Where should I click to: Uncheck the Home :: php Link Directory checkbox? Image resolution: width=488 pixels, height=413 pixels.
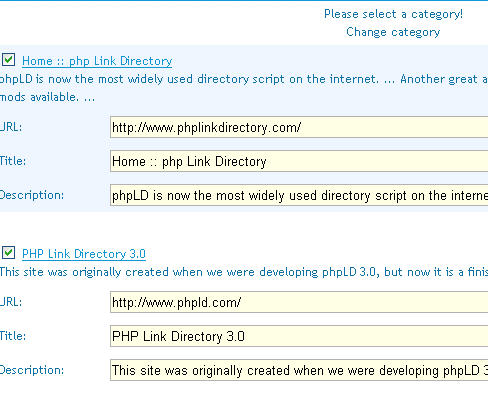click(x=8, y=60)
